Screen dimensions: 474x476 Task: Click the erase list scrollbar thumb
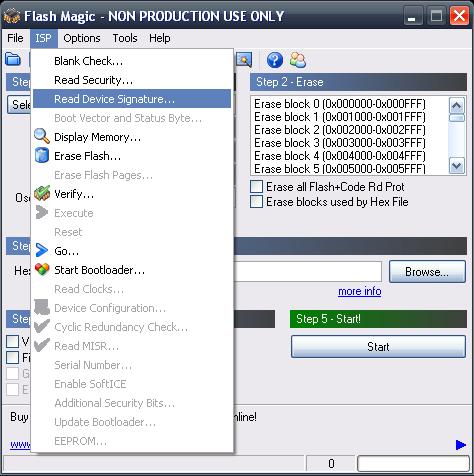(456, 118)
